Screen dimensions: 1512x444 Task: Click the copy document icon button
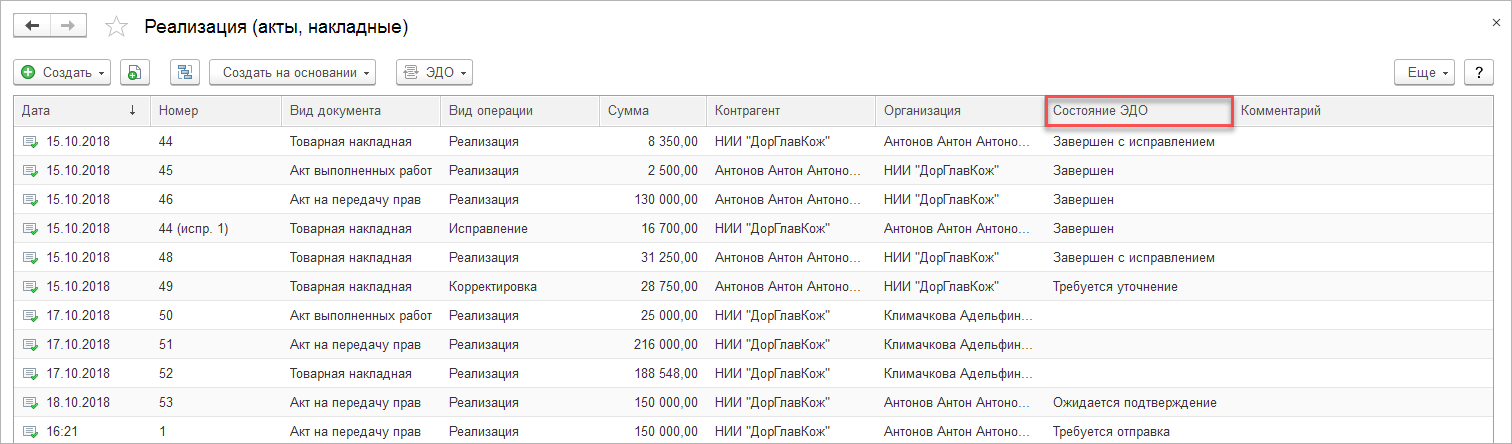[135, 72]
